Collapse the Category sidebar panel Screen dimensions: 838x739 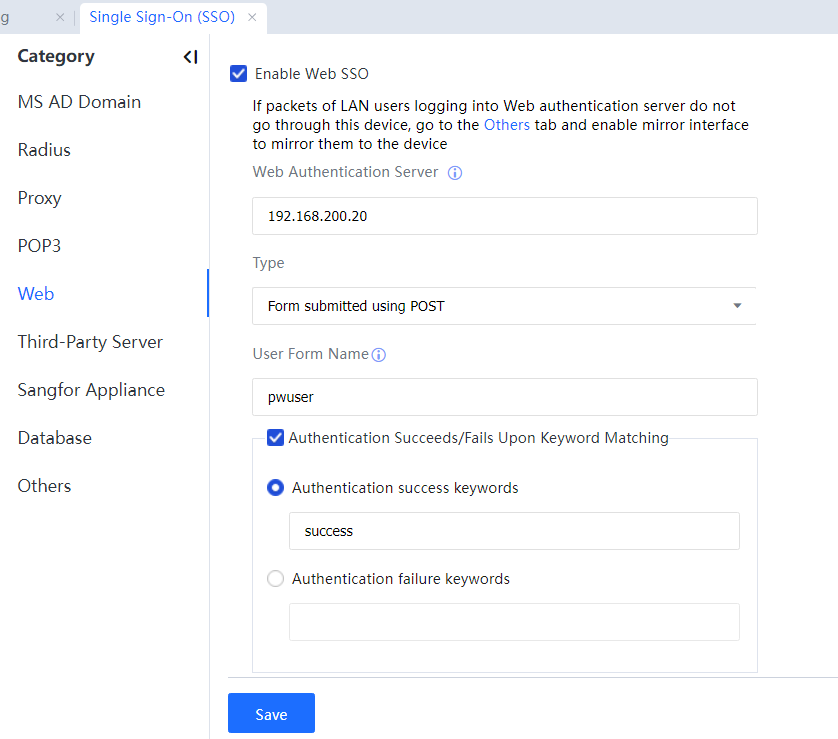pyautogui.click(x=190, y=57)
